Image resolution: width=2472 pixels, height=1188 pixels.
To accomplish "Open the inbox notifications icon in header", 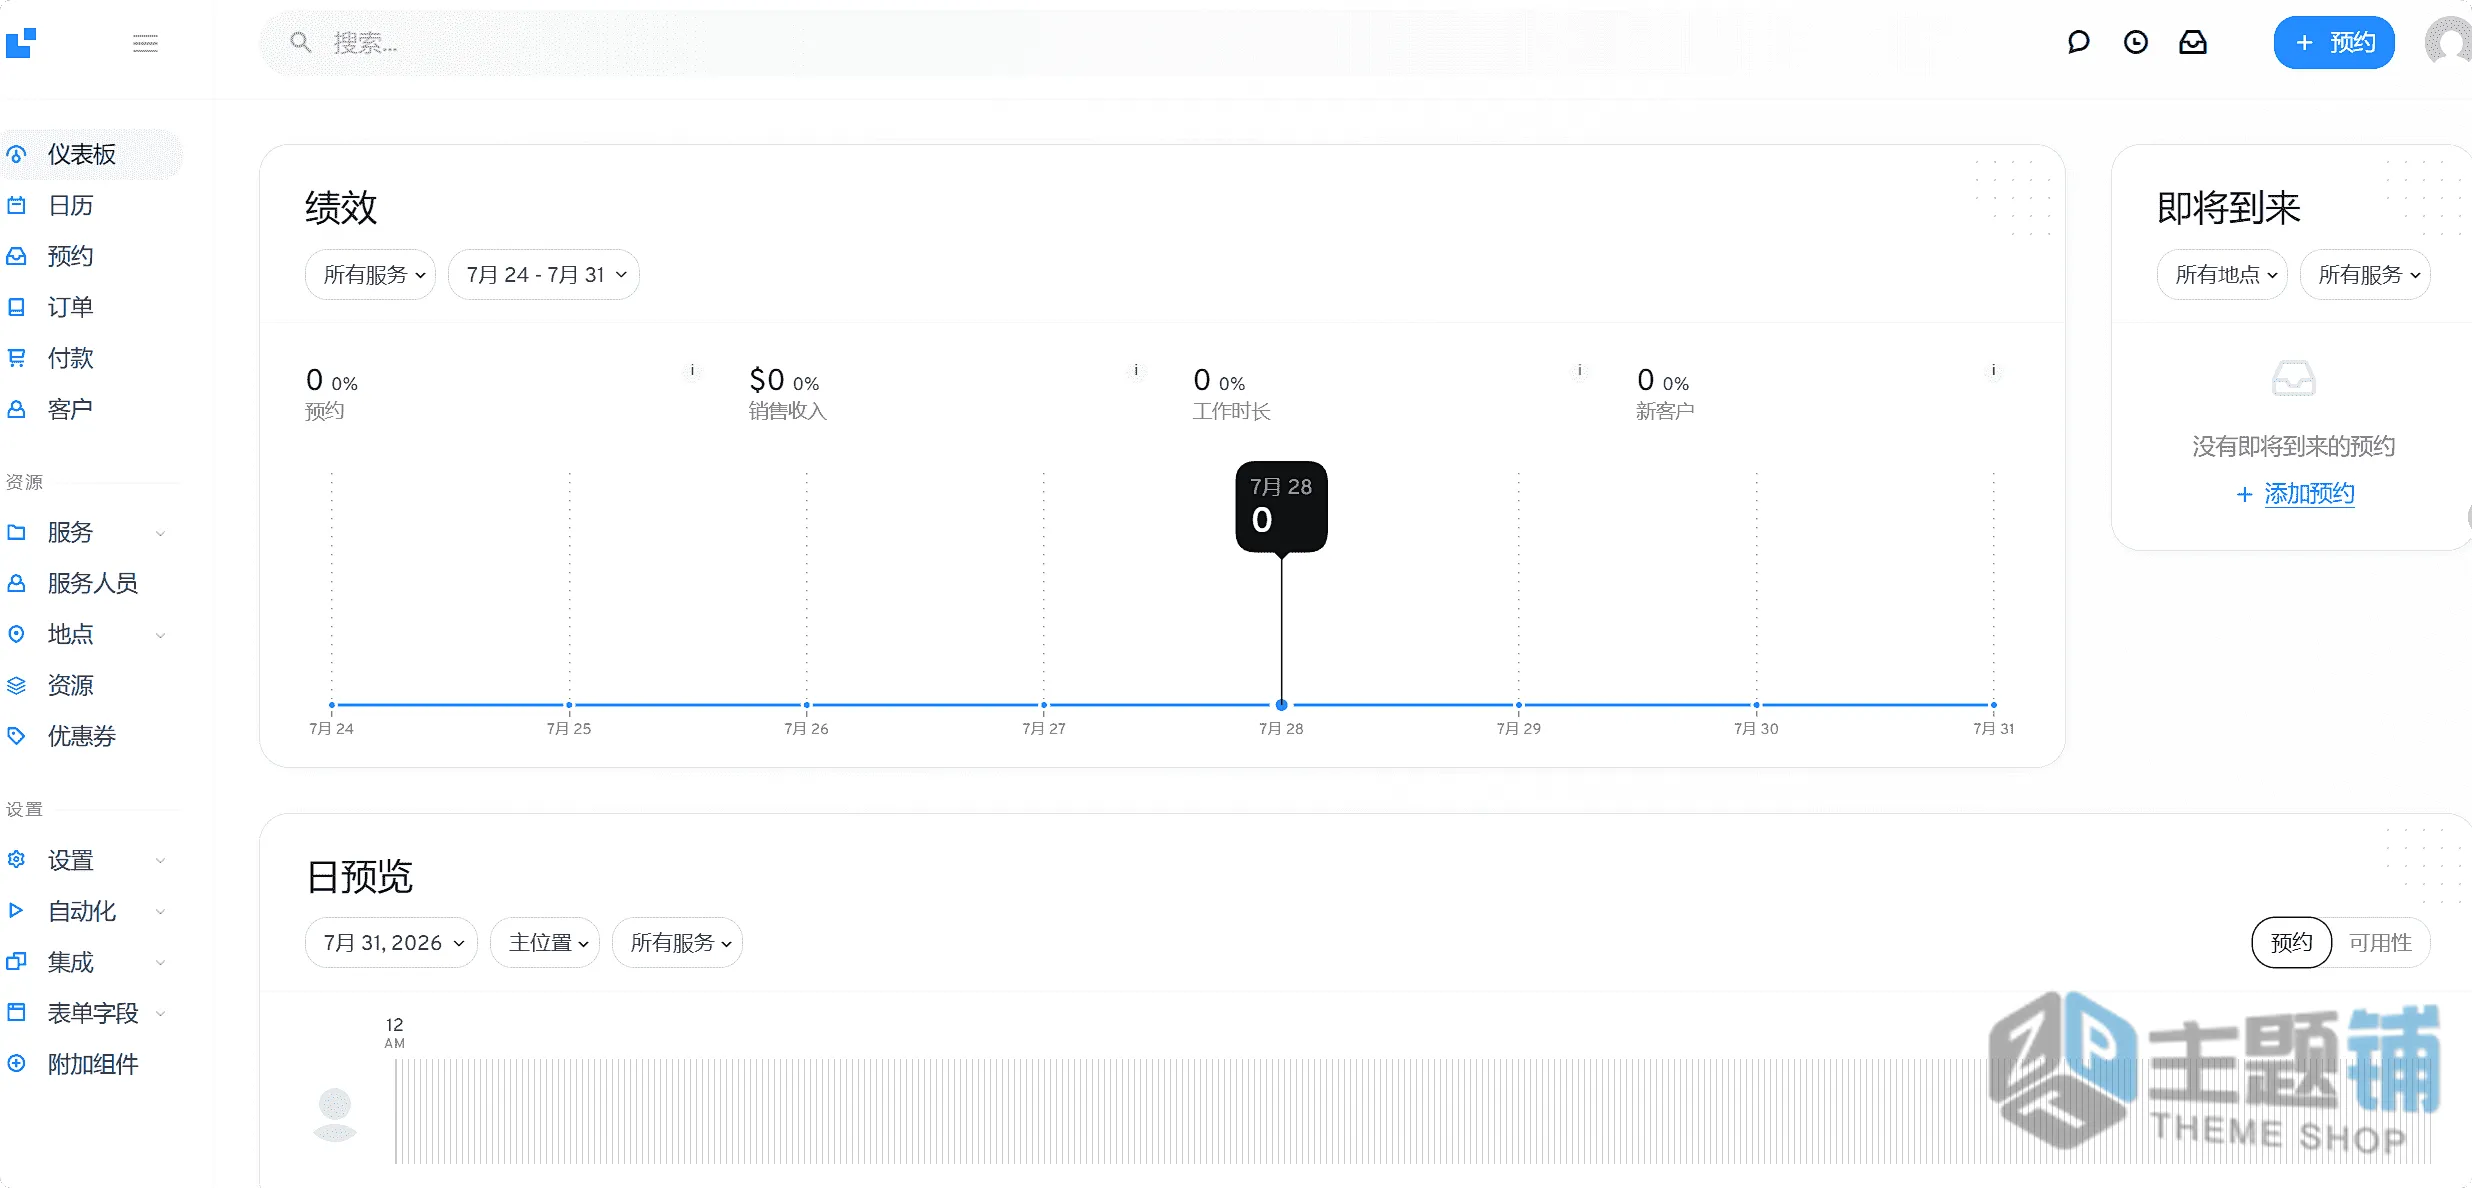I will tap(2192, 42).
